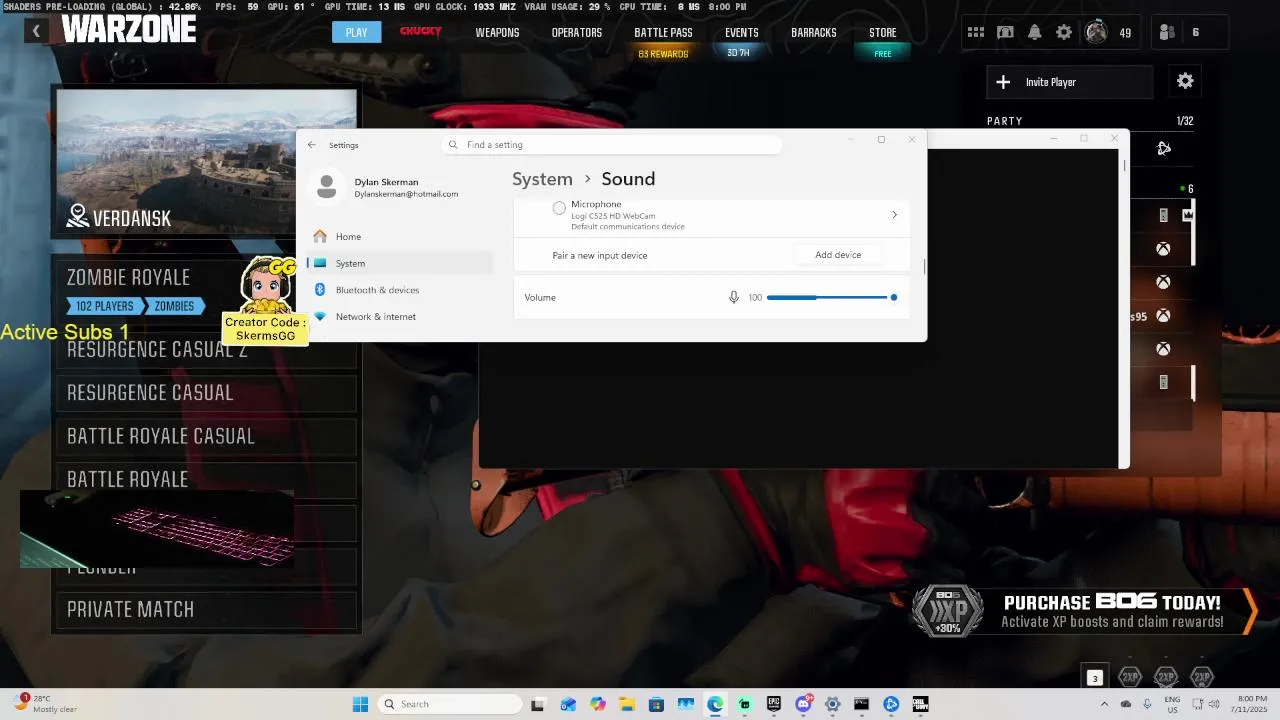Screen dimensions: 1280x720
Task: Open Epic Games Launcher from the taskbar
Action: click(773, 704)
